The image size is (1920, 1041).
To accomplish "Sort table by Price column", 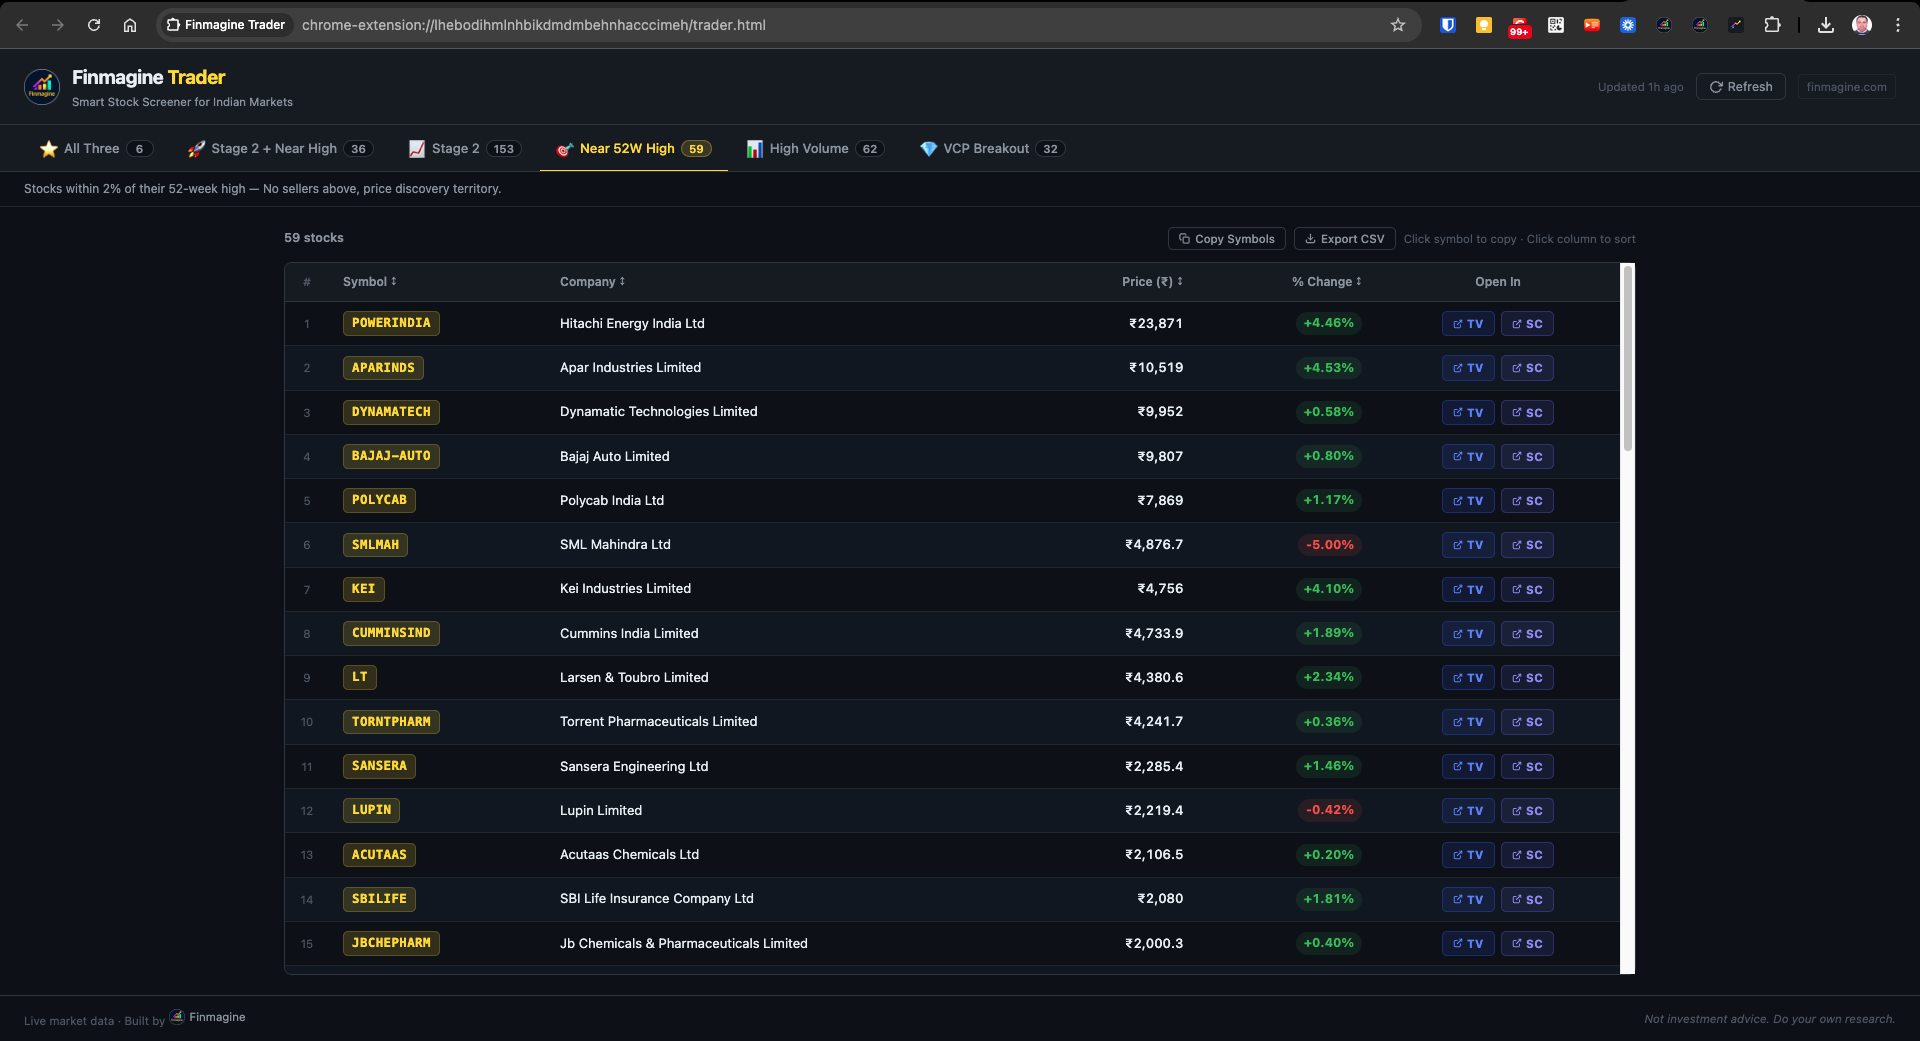I will pyautogui.click(x=1151, y=282).
